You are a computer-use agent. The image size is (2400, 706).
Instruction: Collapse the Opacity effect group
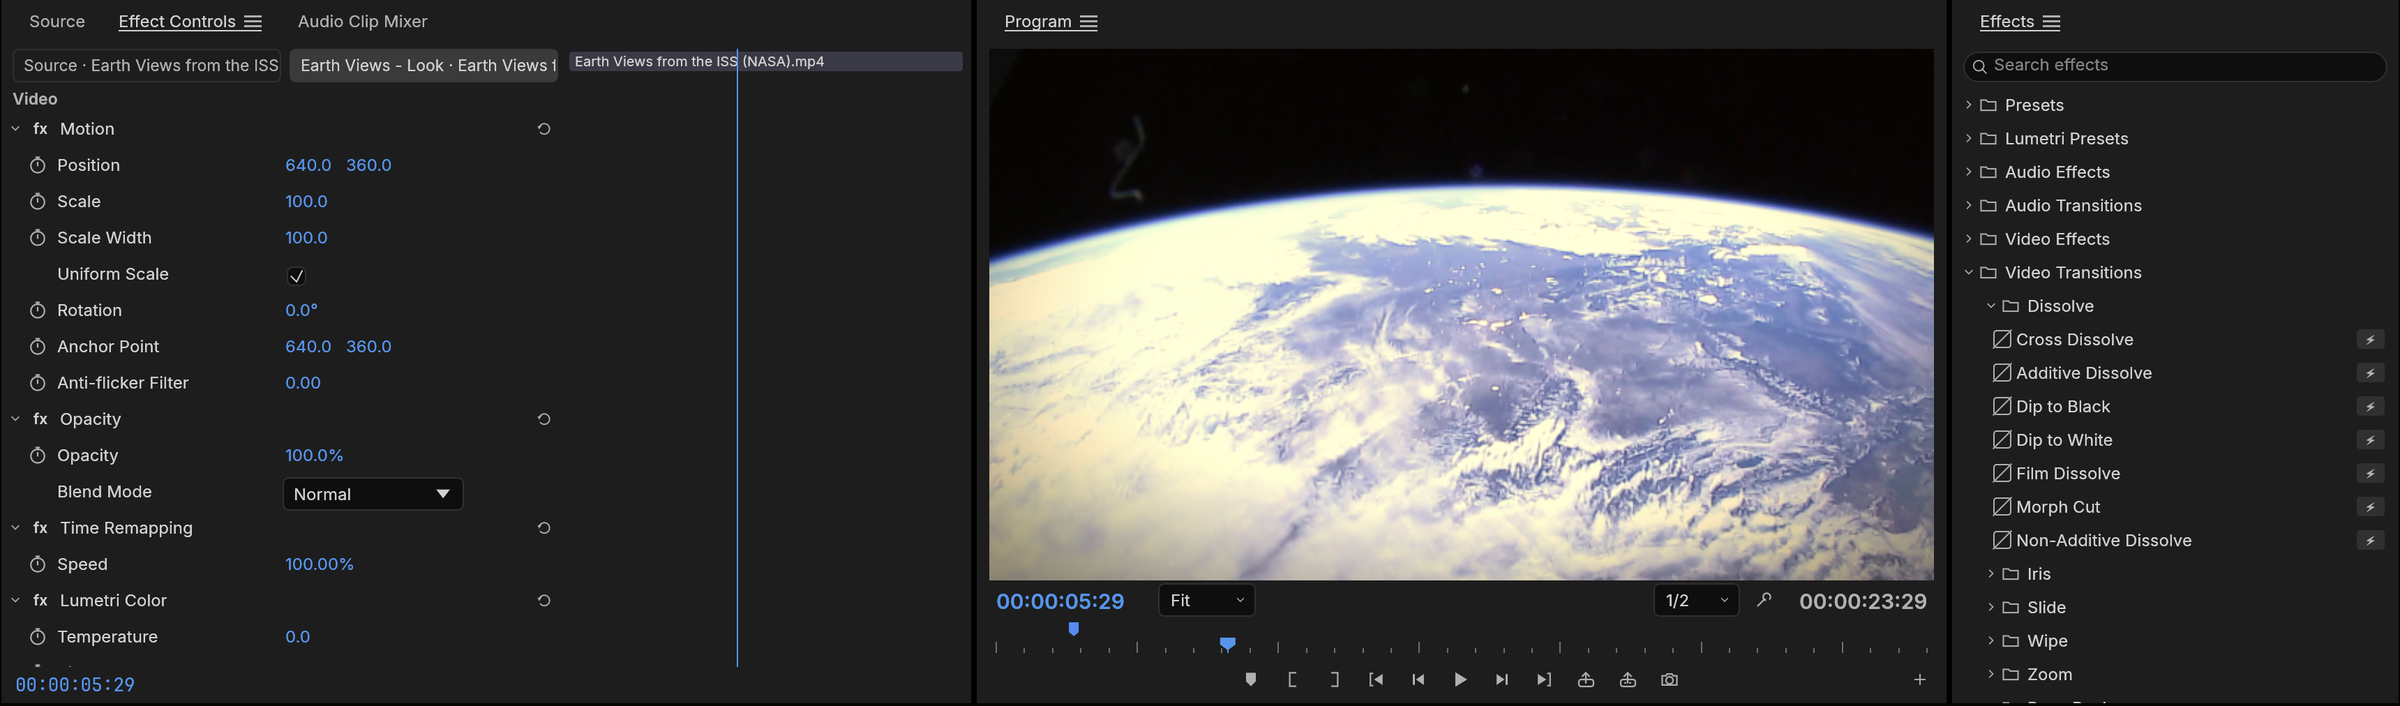pyautogui.click(x=15, y=419)
